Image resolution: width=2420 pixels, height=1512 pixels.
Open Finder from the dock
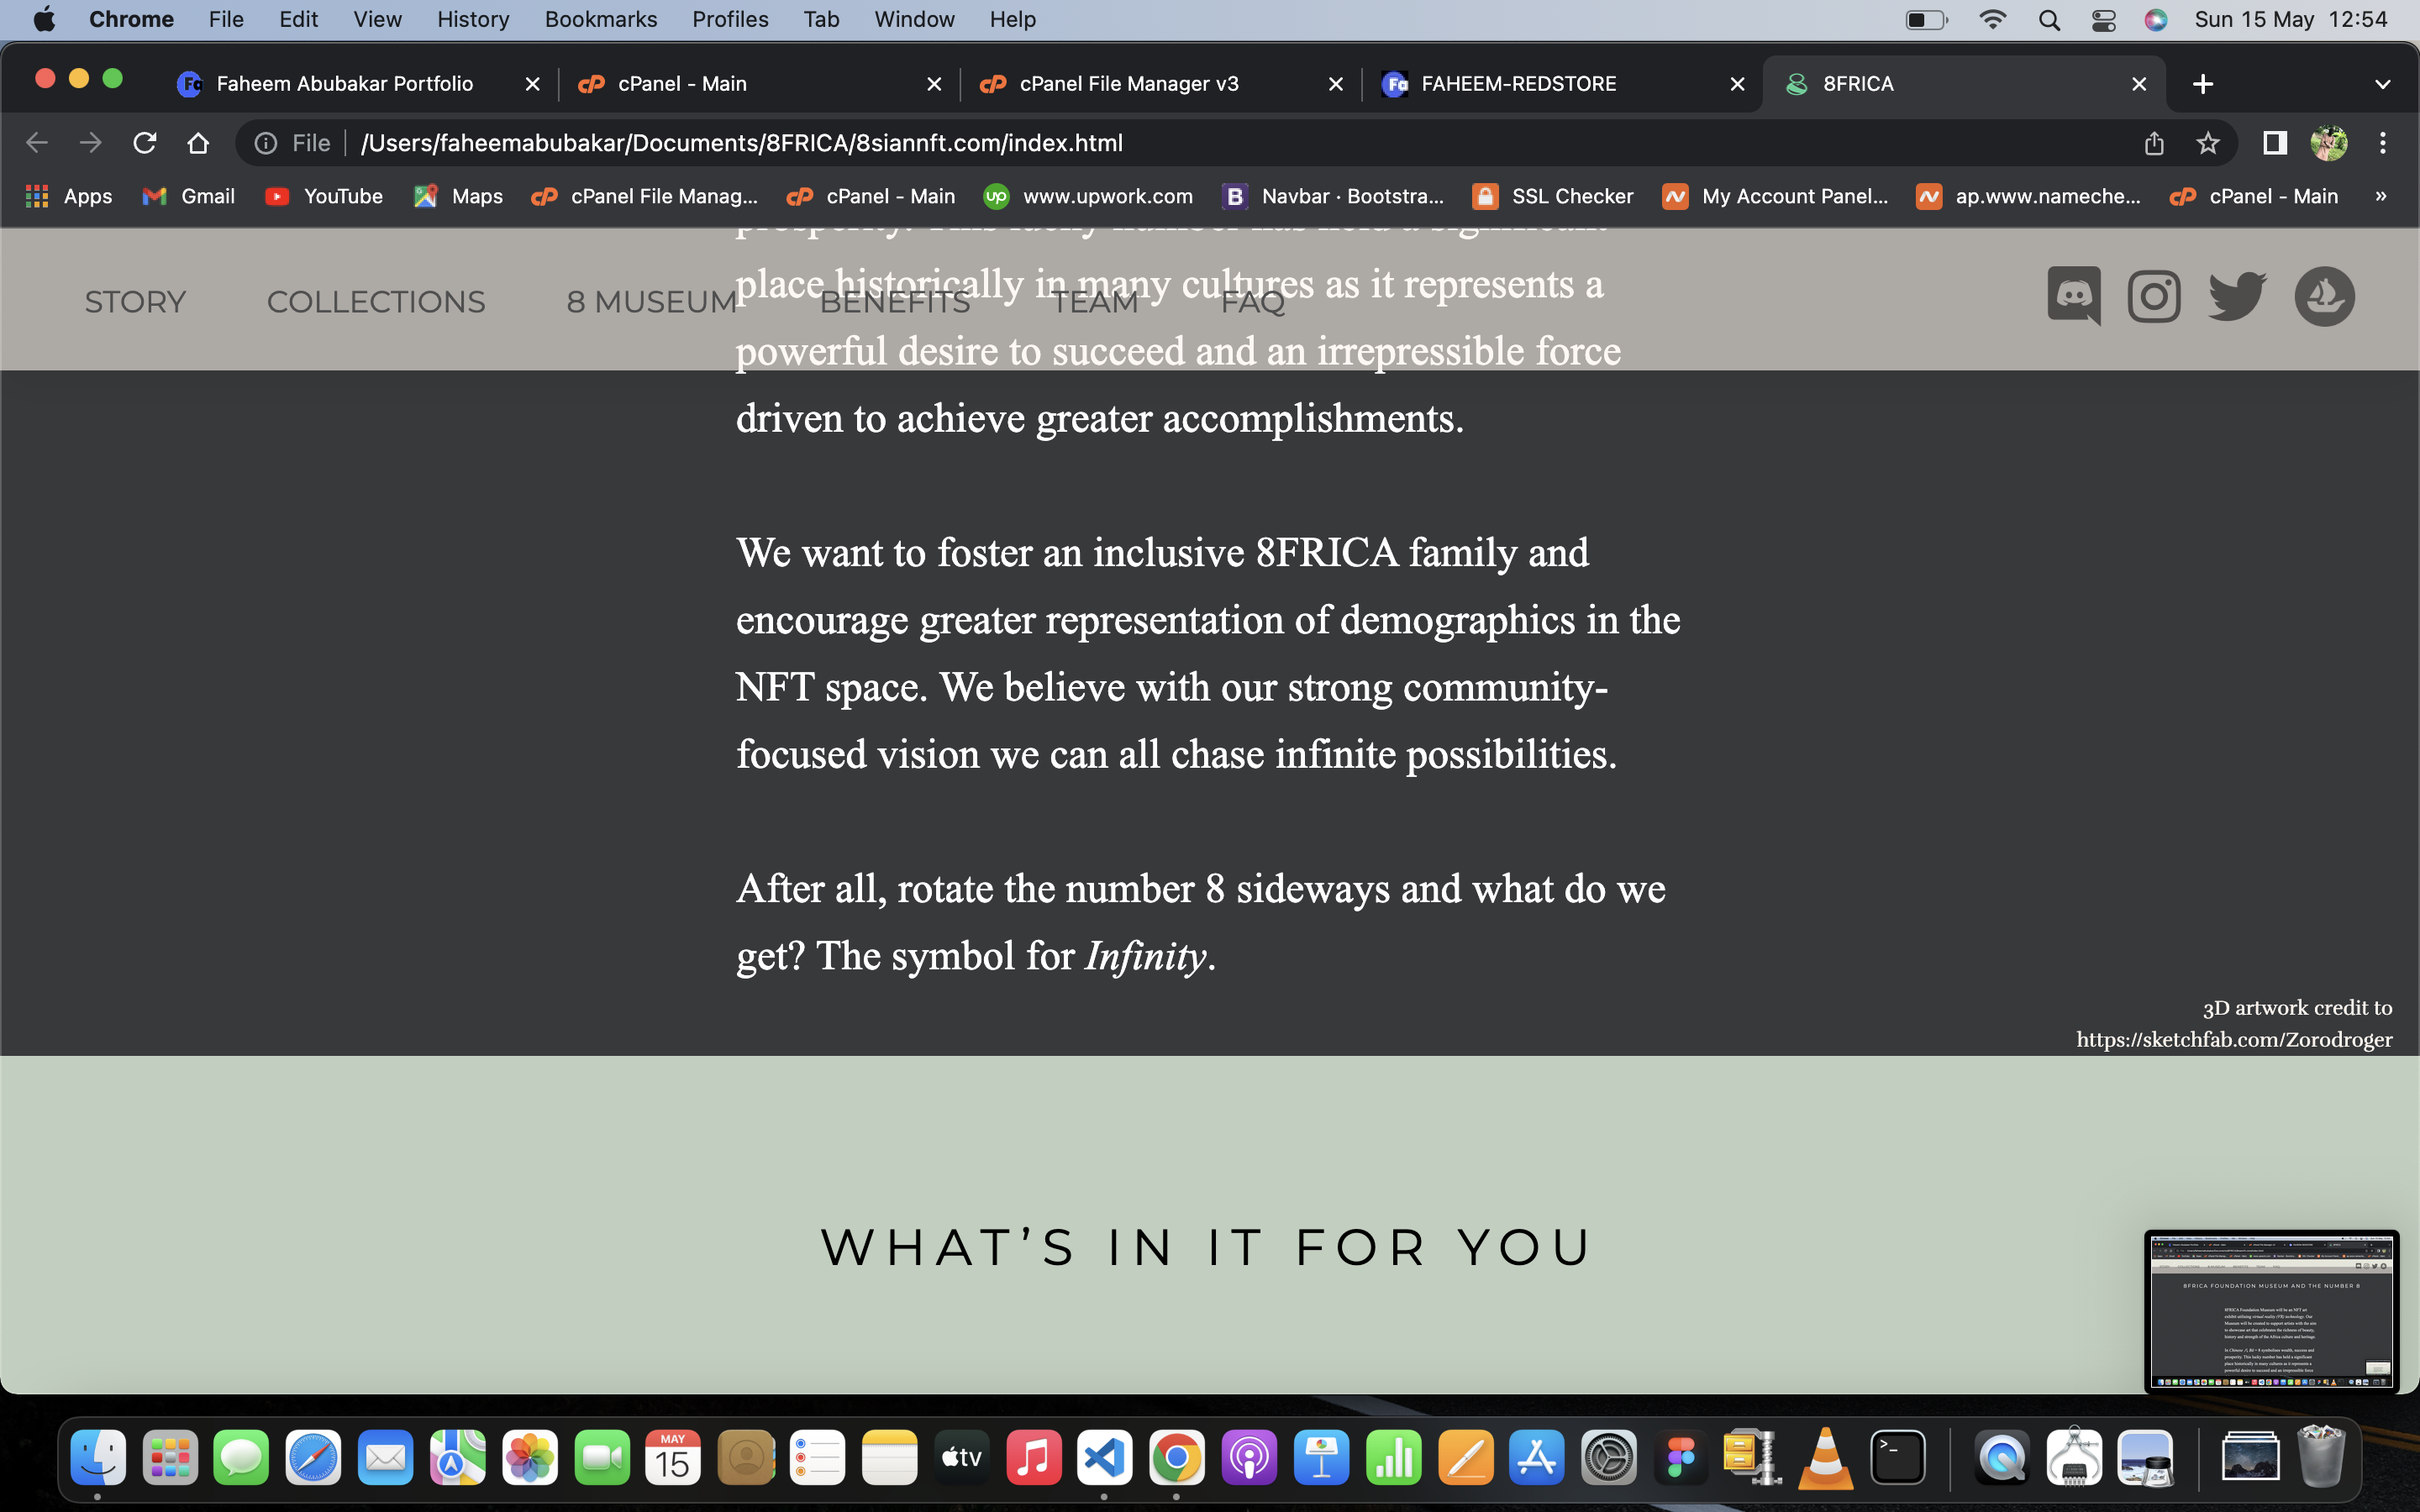(98, 1457)
